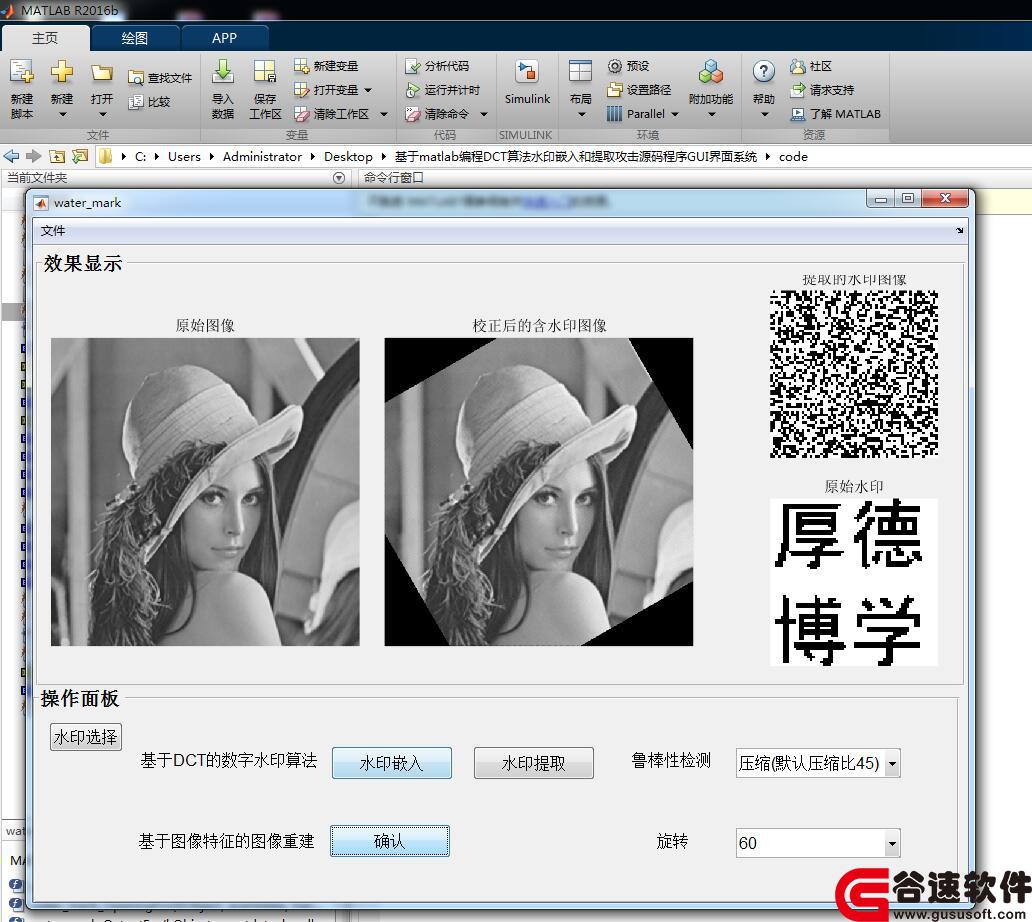Click code at end of folder path
1032x922 pixels.
[x=793, y=157]
